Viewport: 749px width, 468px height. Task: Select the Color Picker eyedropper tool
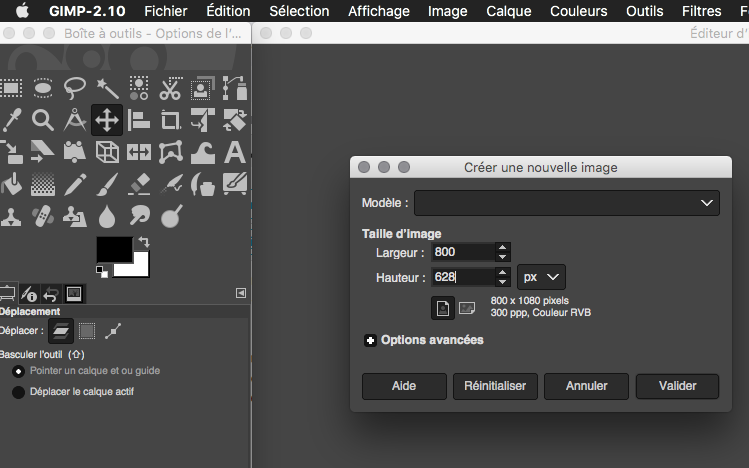point(11,120)
